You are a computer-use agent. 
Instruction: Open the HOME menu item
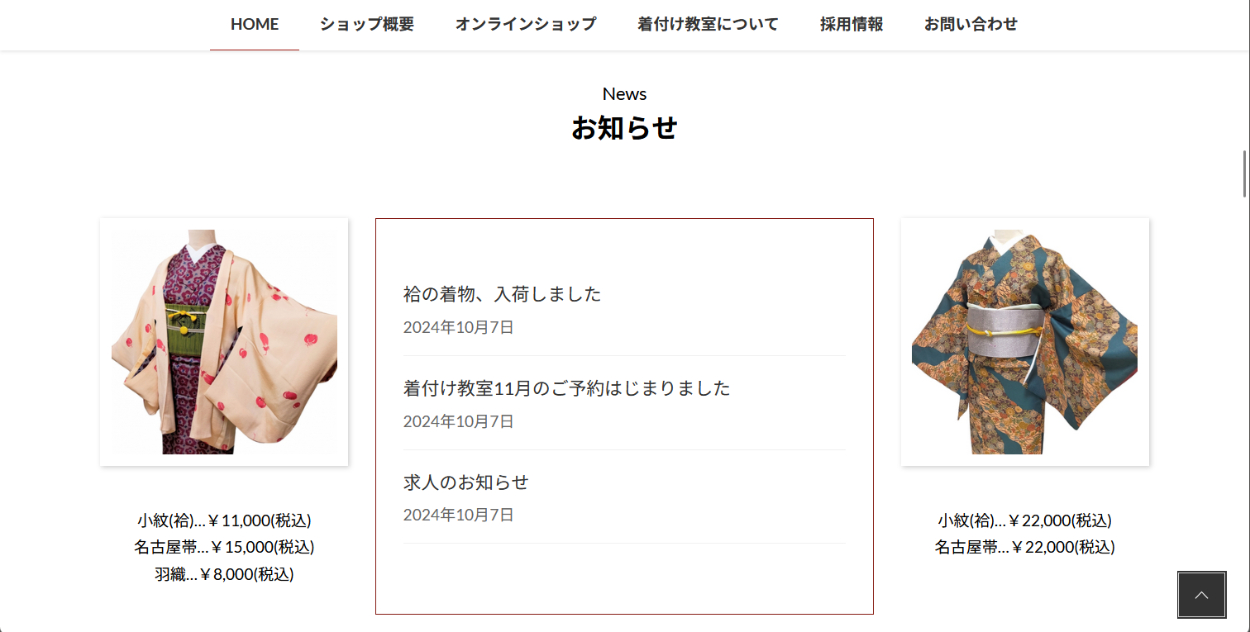pyautogui.click(x=254, y=24)
